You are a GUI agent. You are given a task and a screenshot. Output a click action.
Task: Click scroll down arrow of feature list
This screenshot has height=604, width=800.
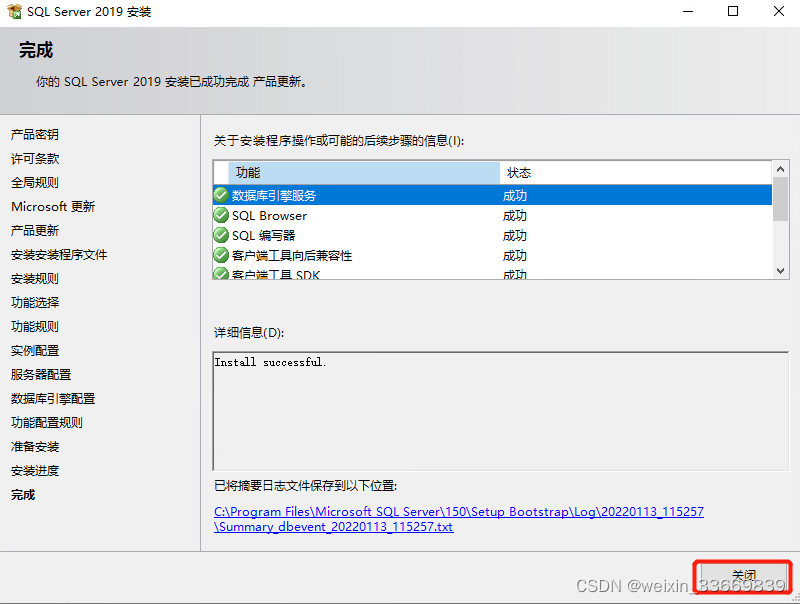pos(780,271)
